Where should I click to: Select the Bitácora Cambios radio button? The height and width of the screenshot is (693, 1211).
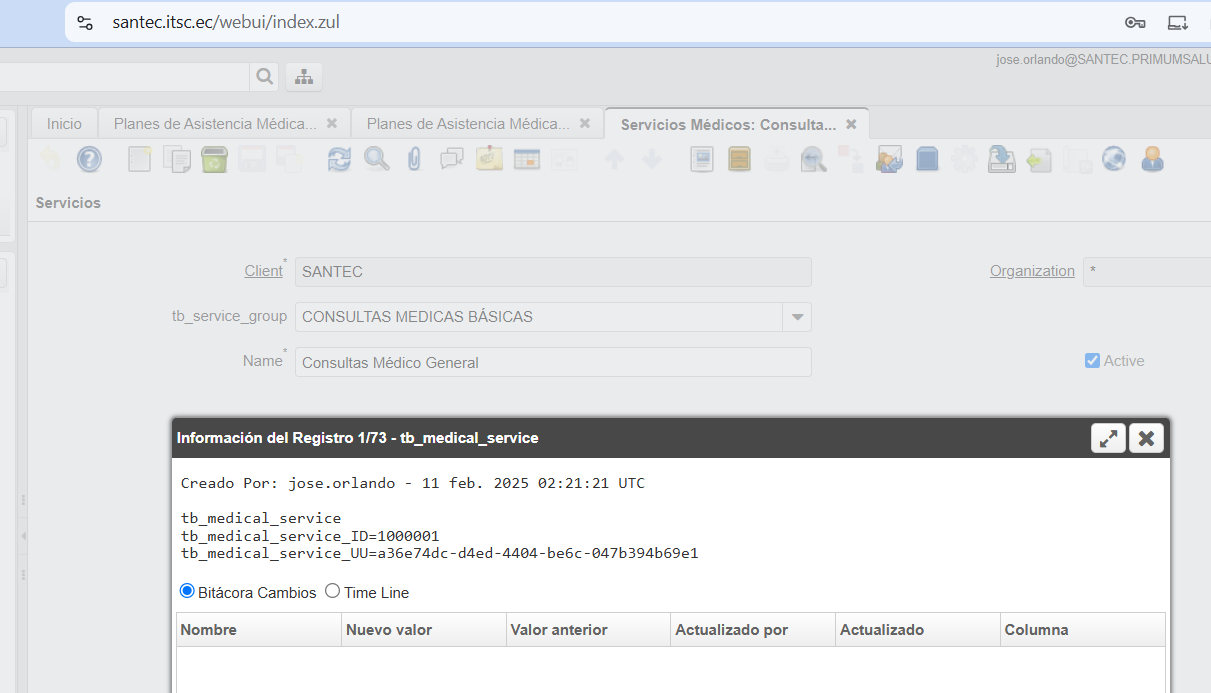187,591
